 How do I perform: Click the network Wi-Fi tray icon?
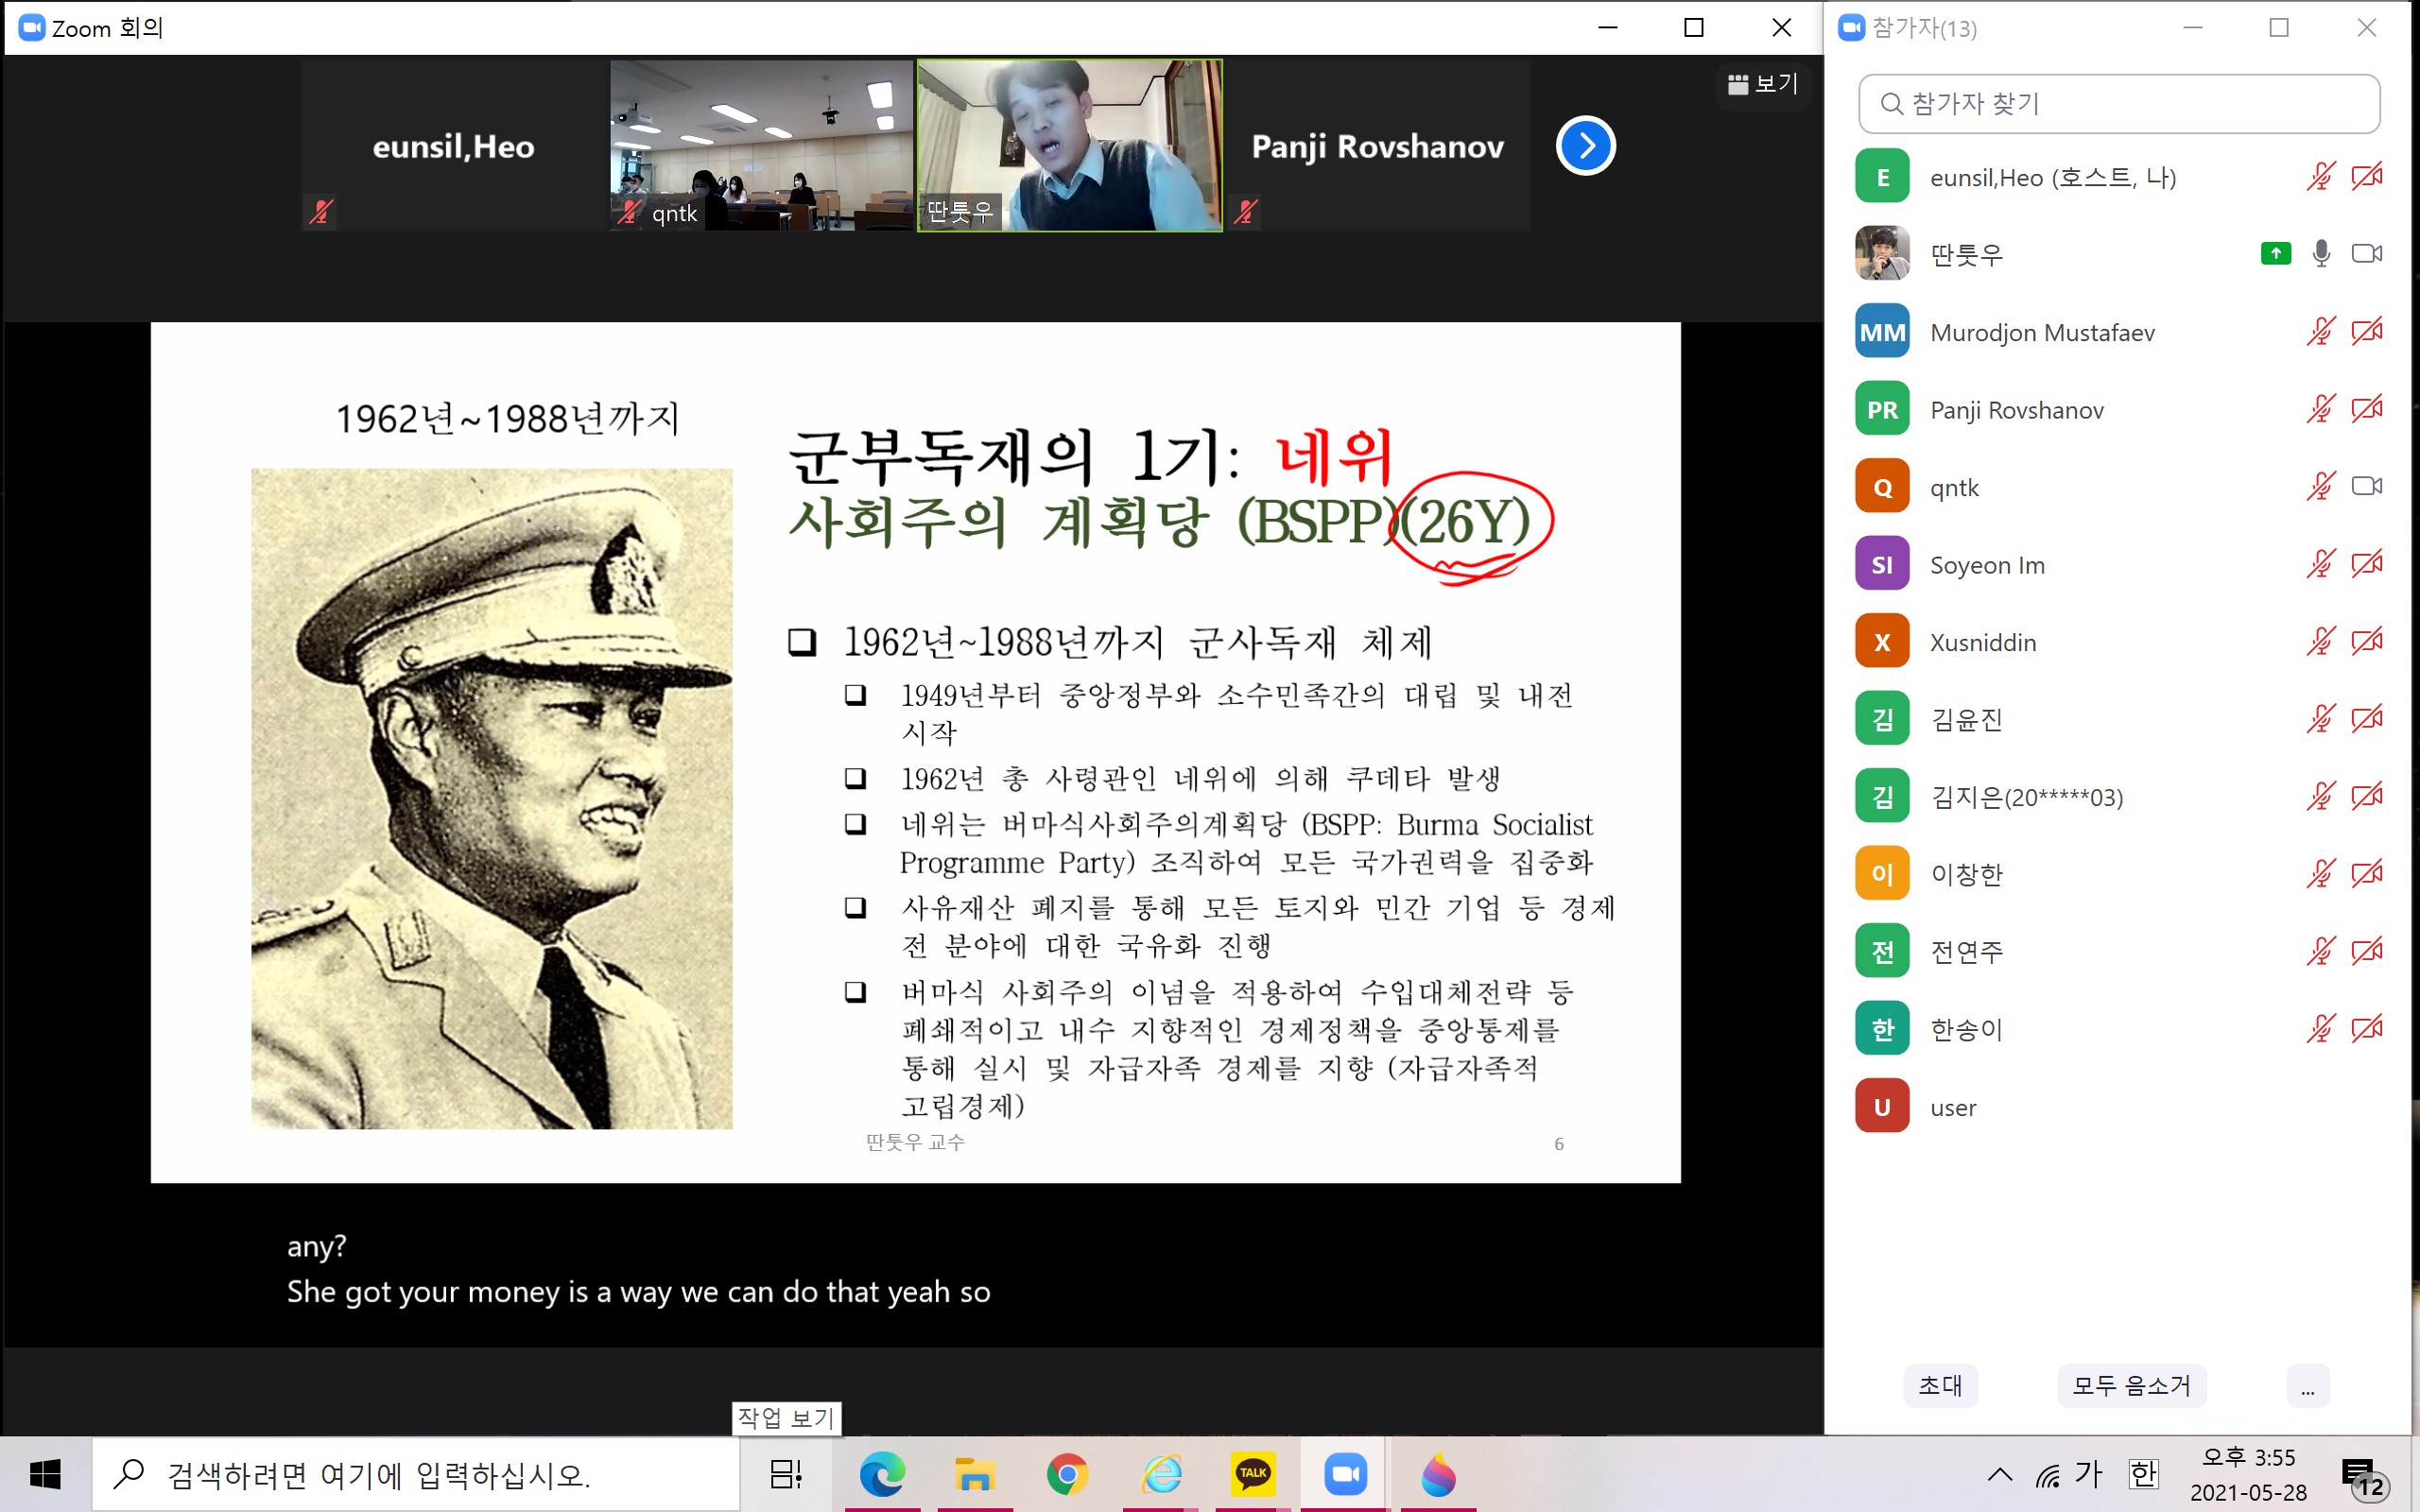[2047, 1475]
